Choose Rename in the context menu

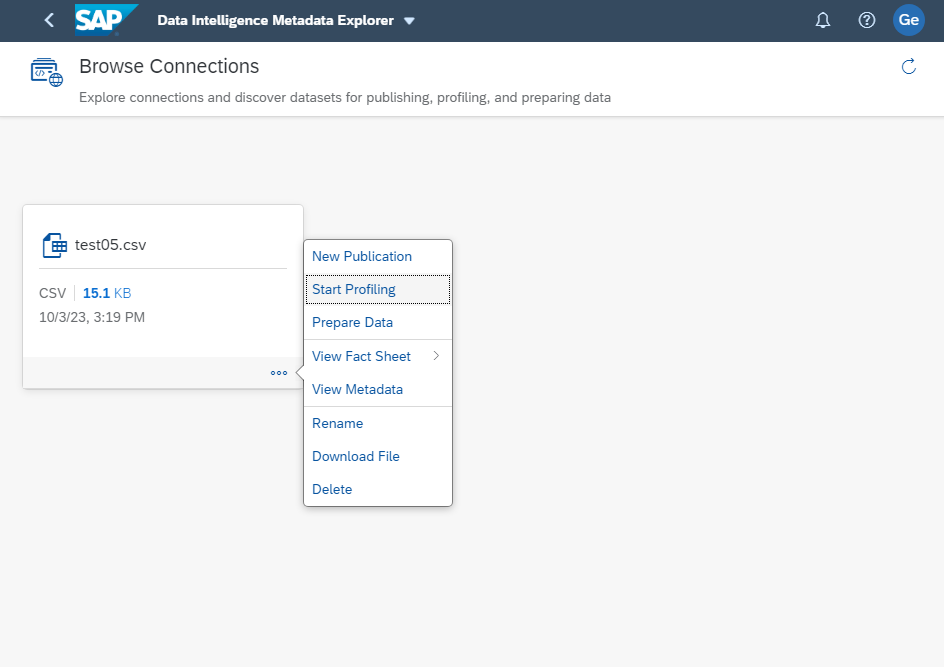click(337, 423)
